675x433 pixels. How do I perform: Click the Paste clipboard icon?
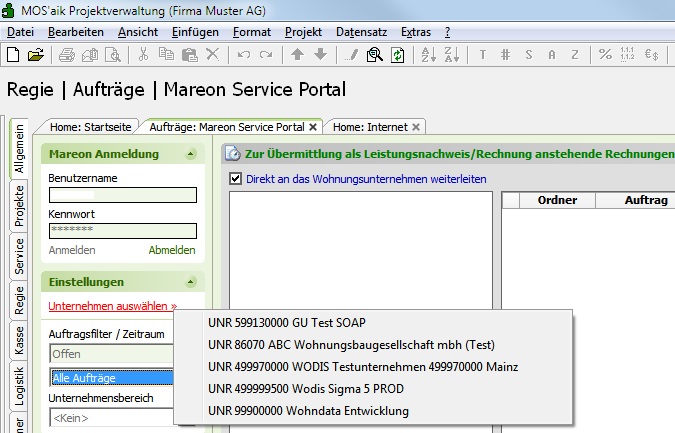[189, 55]
